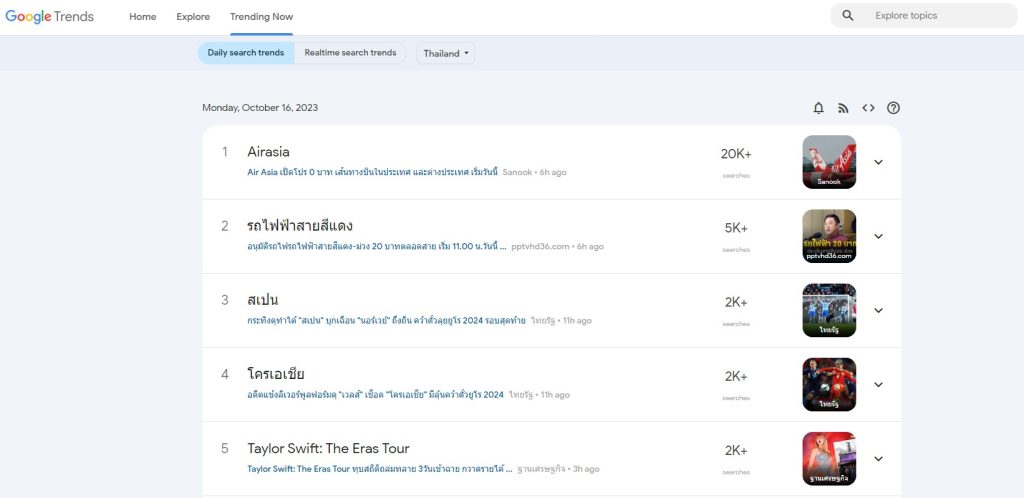This screenshot has height=498, width=1024.
Task: Select the Trending Now tab
Action: coord(261,17)
